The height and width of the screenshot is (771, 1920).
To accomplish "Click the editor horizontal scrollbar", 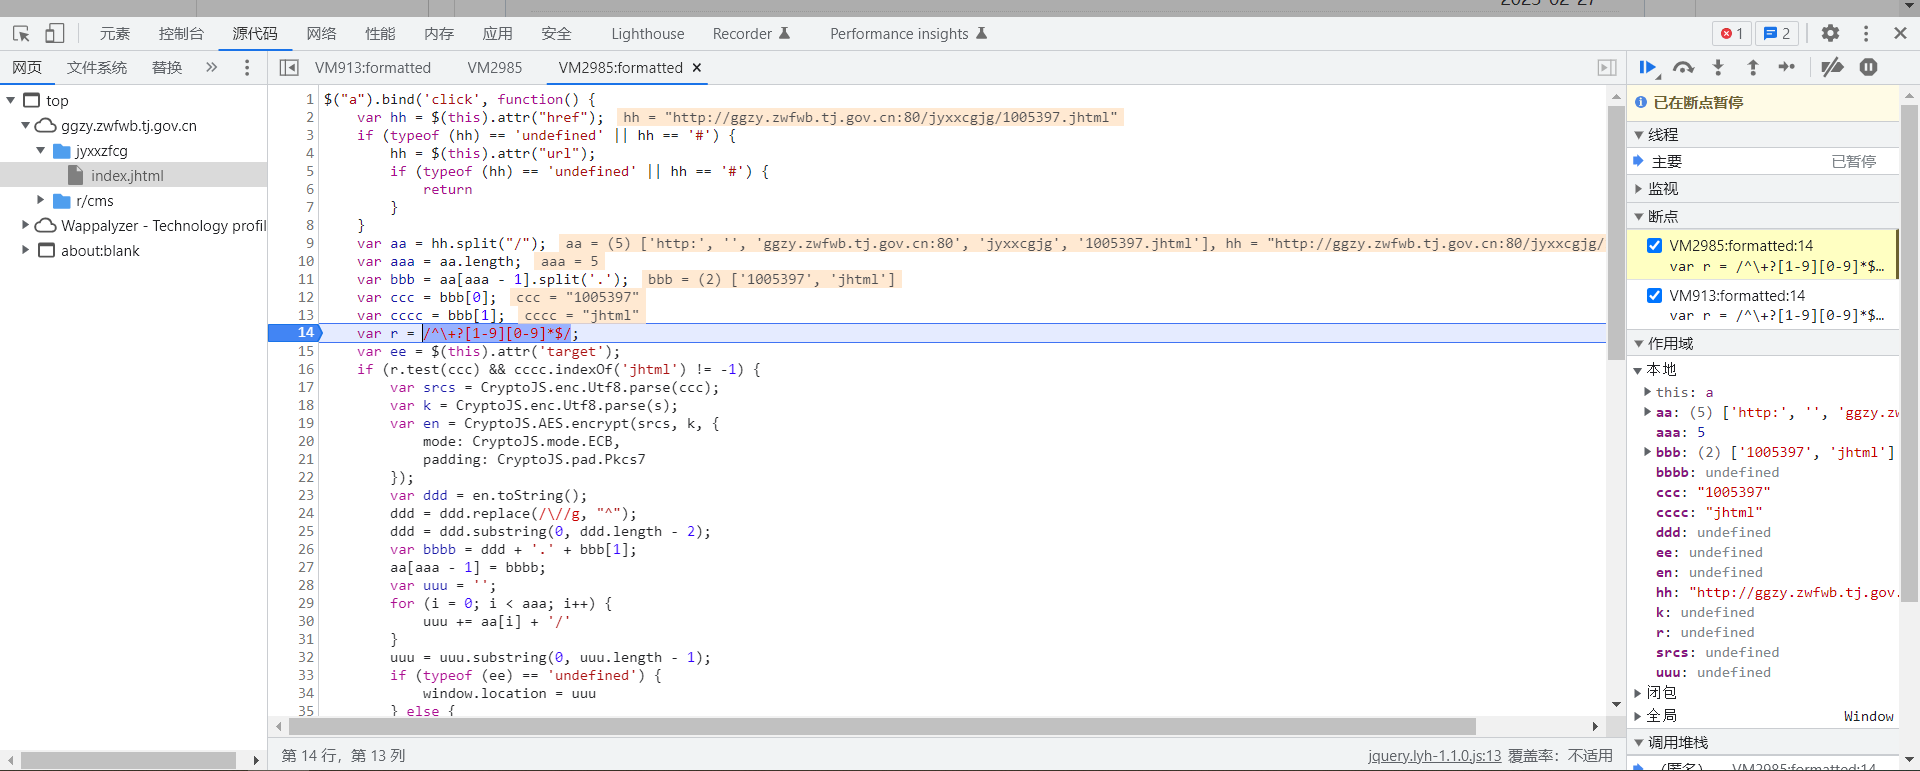I will click(880, 726).
